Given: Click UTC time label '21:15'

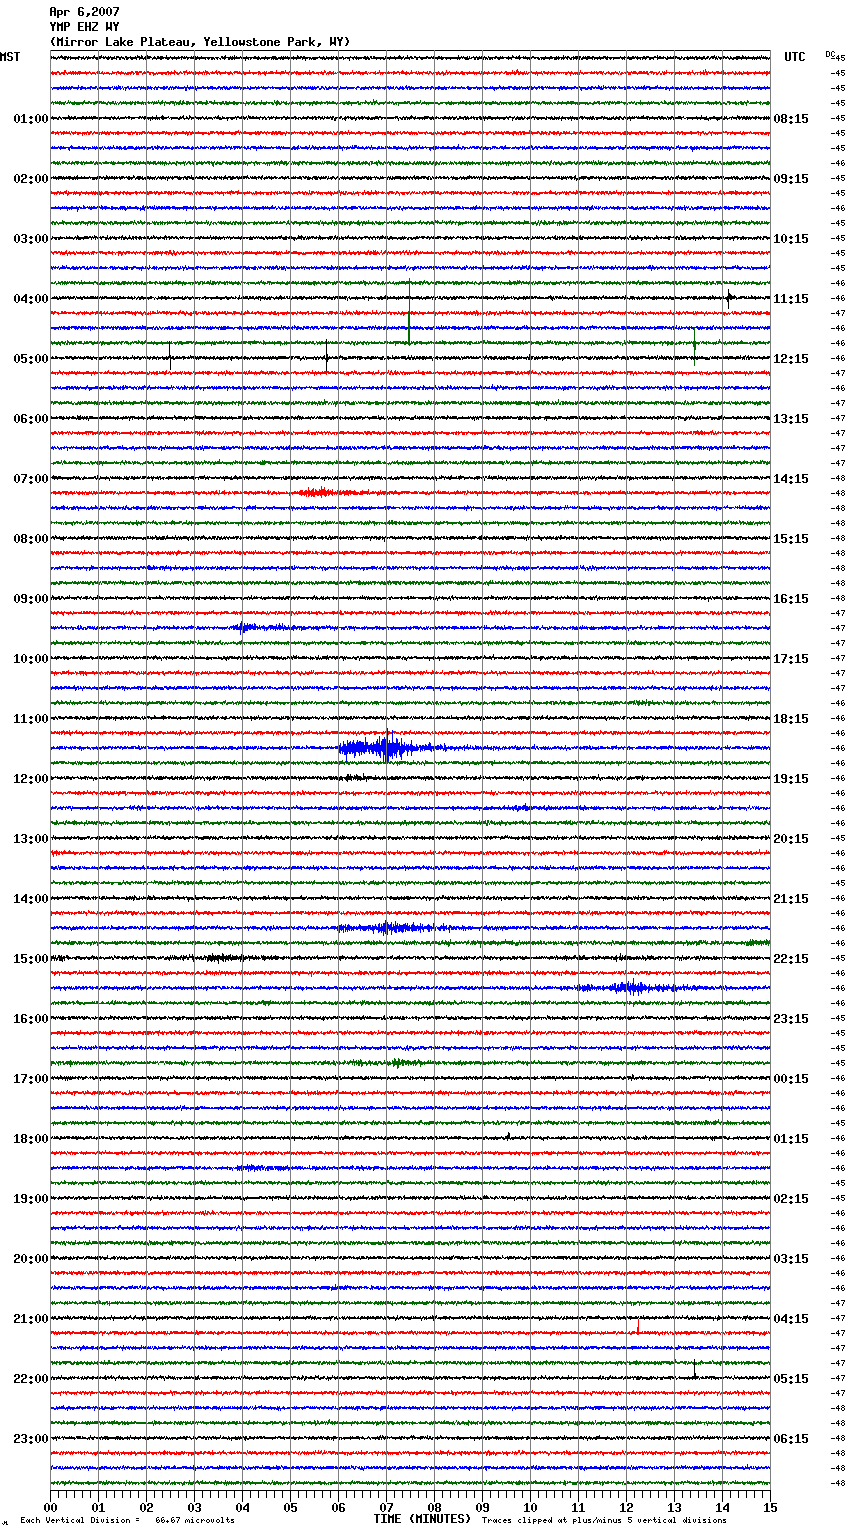Looking at the screenshot, I should [x=791, y=899].
